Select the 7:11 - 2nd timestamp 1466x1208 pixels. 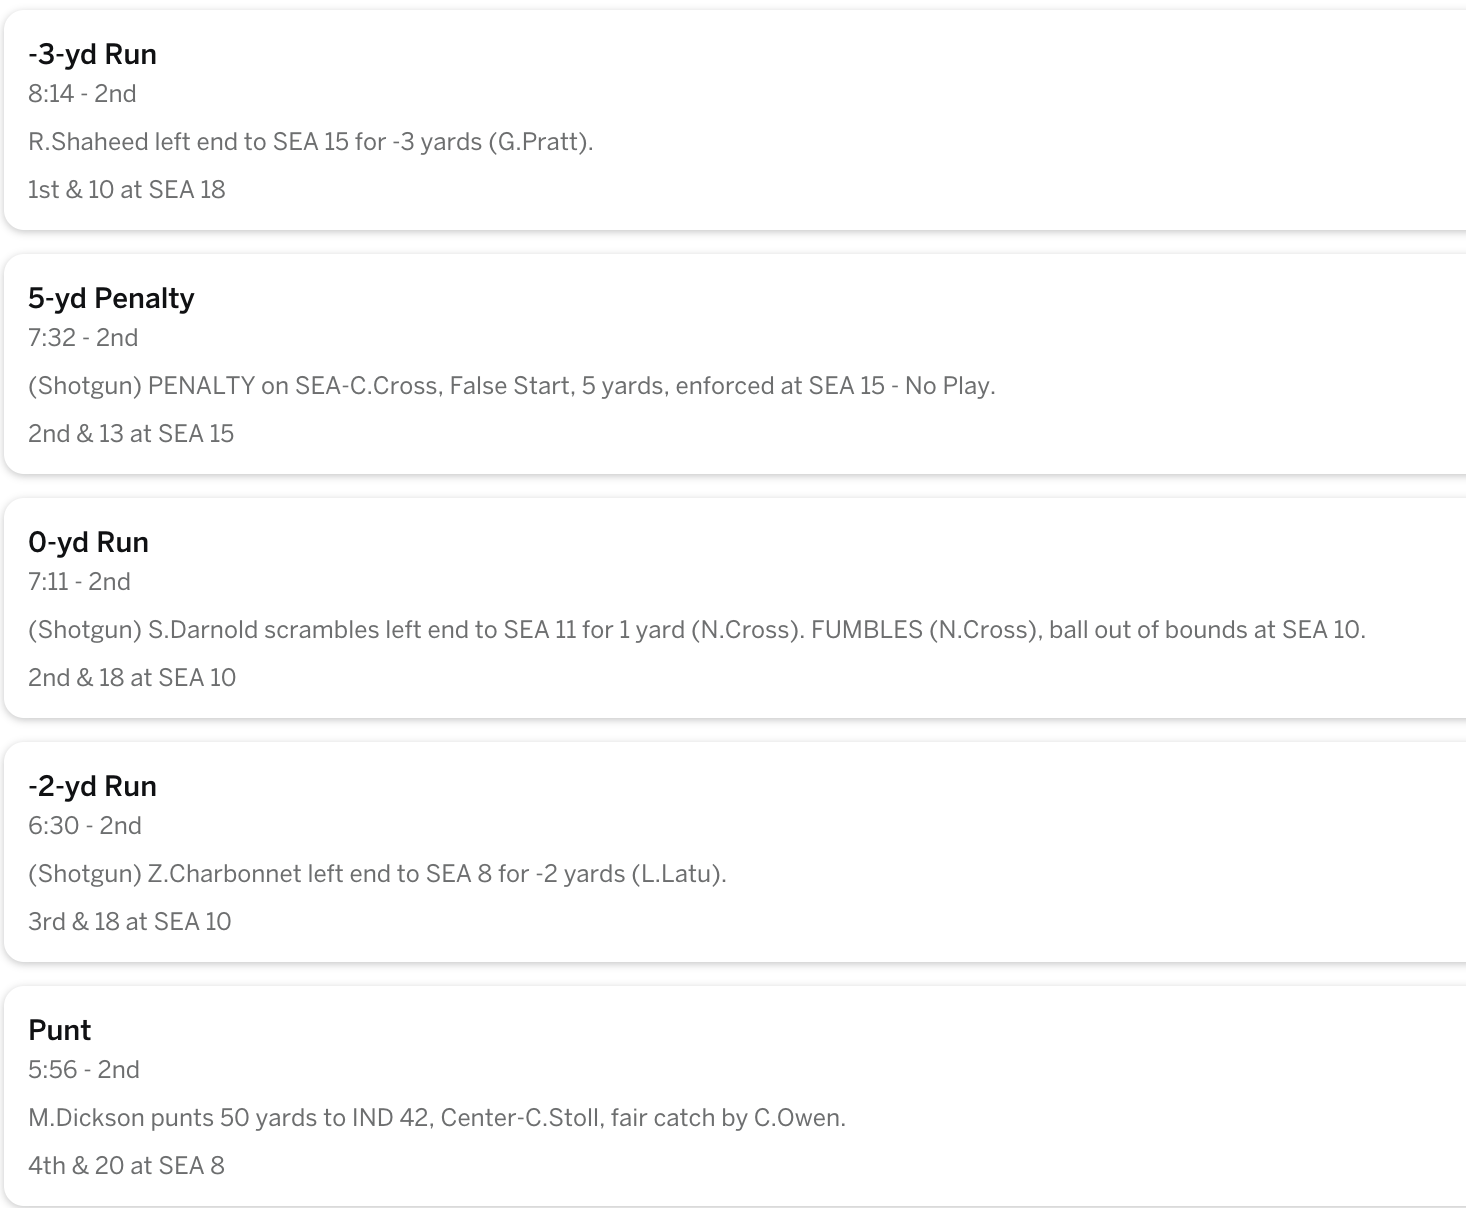point(79,582)
